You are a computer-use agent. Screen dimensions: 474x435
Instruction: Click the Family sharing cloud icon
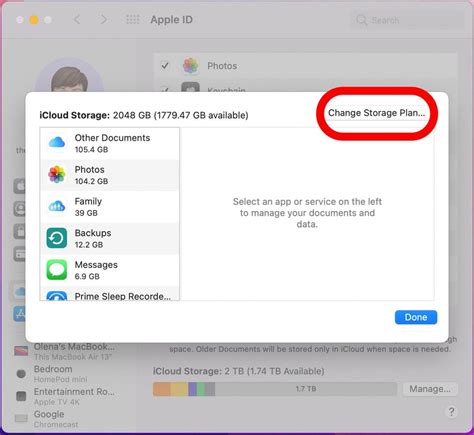tap(57, 206)
